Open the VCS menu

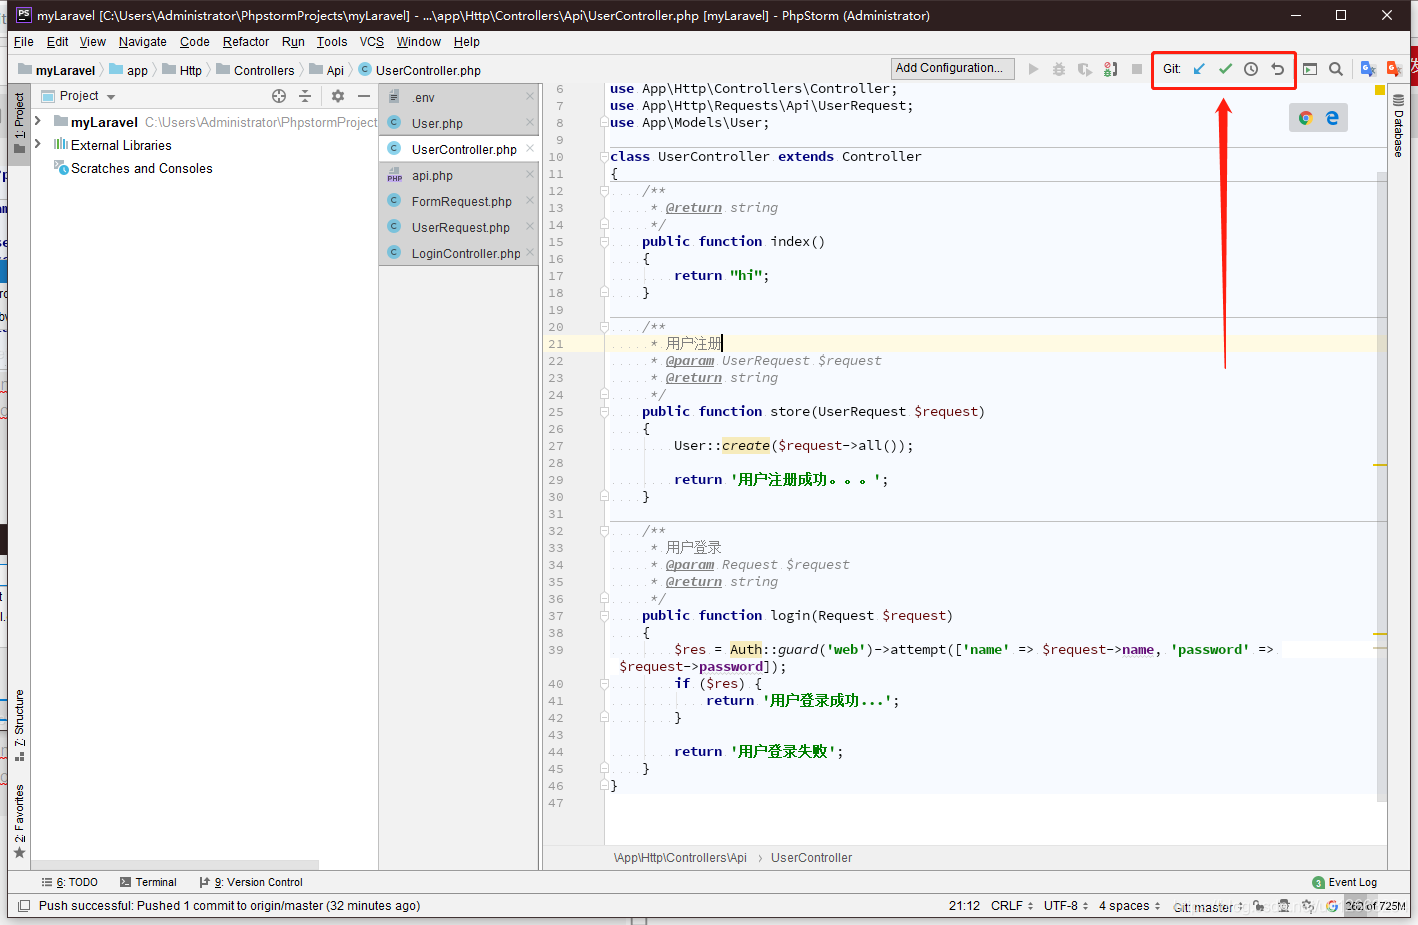coord(372,42)
